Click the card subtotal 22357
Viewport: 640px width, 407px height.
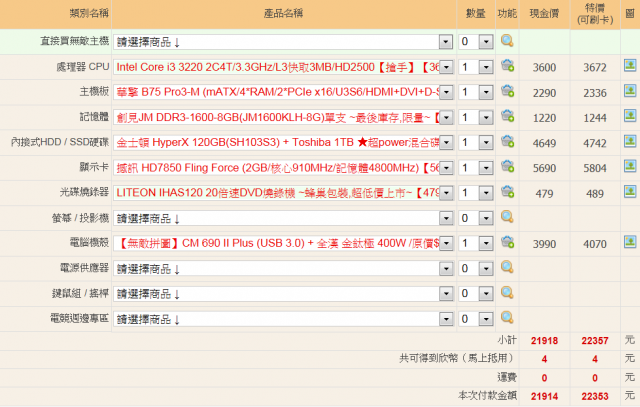[595, 340]
